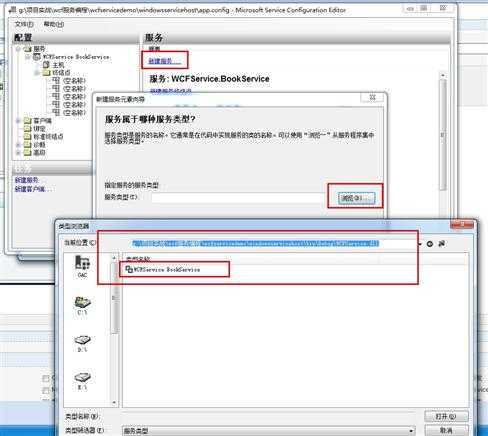Select the 高级 folder icon
Viewport: 488px width, 436px height.
coord(28,152)
